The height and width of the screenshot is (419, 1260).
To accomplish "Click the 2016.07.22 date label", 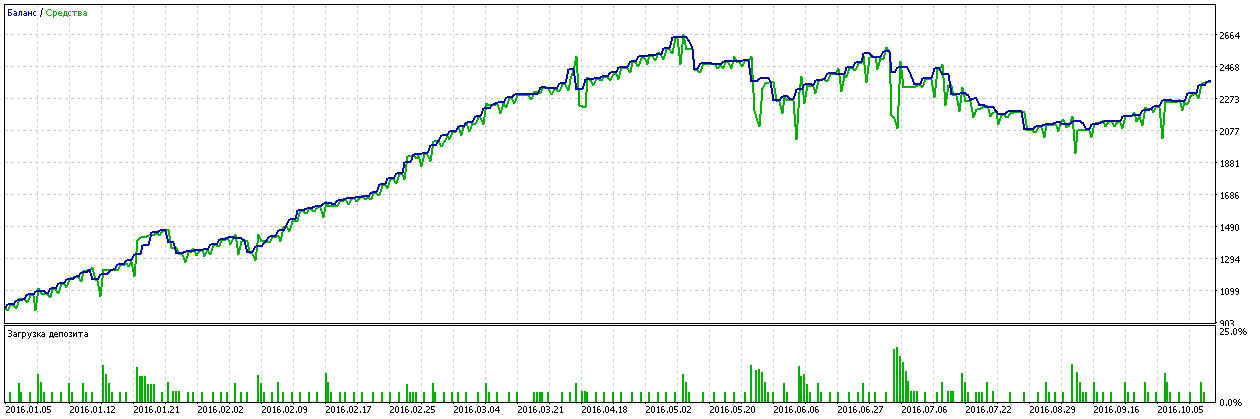I will [988, 409].
